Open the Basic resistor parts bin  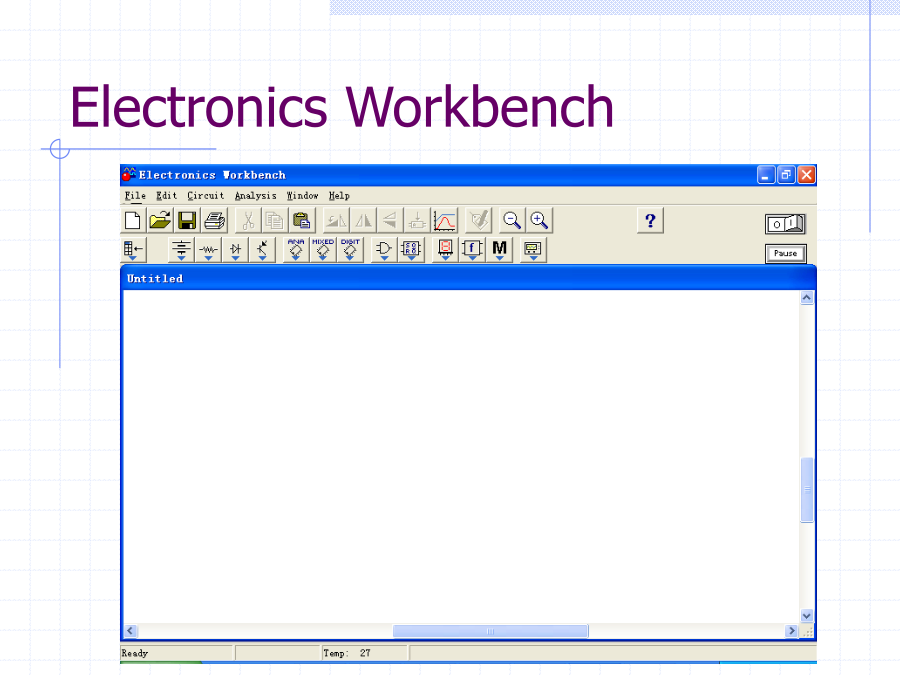208,250
